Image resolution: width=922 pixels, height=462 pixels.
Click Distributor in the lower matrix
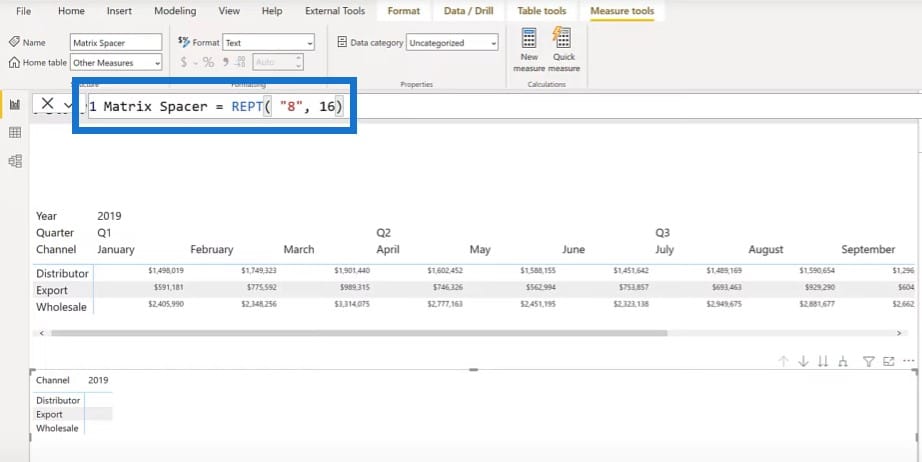[x=58, y=400]
